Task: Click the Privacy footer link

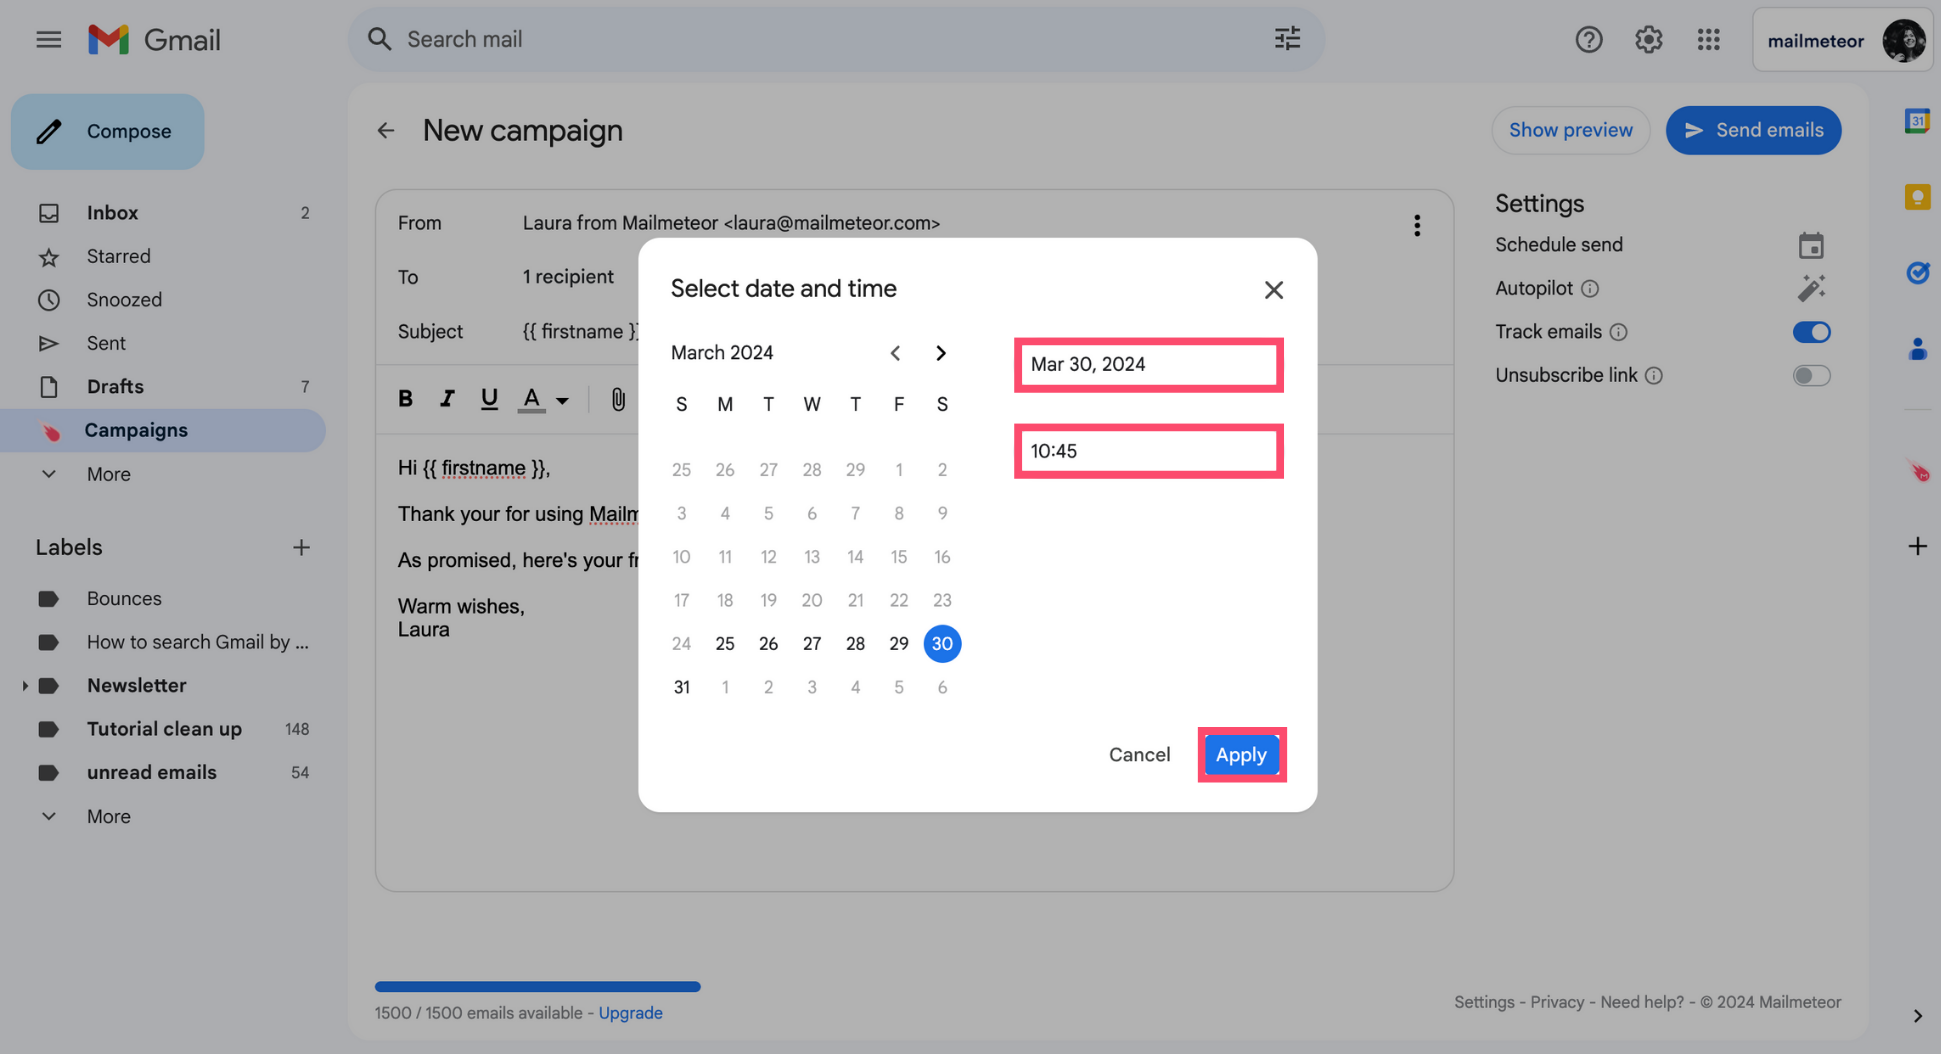Action: (x=1556, y=1002)
